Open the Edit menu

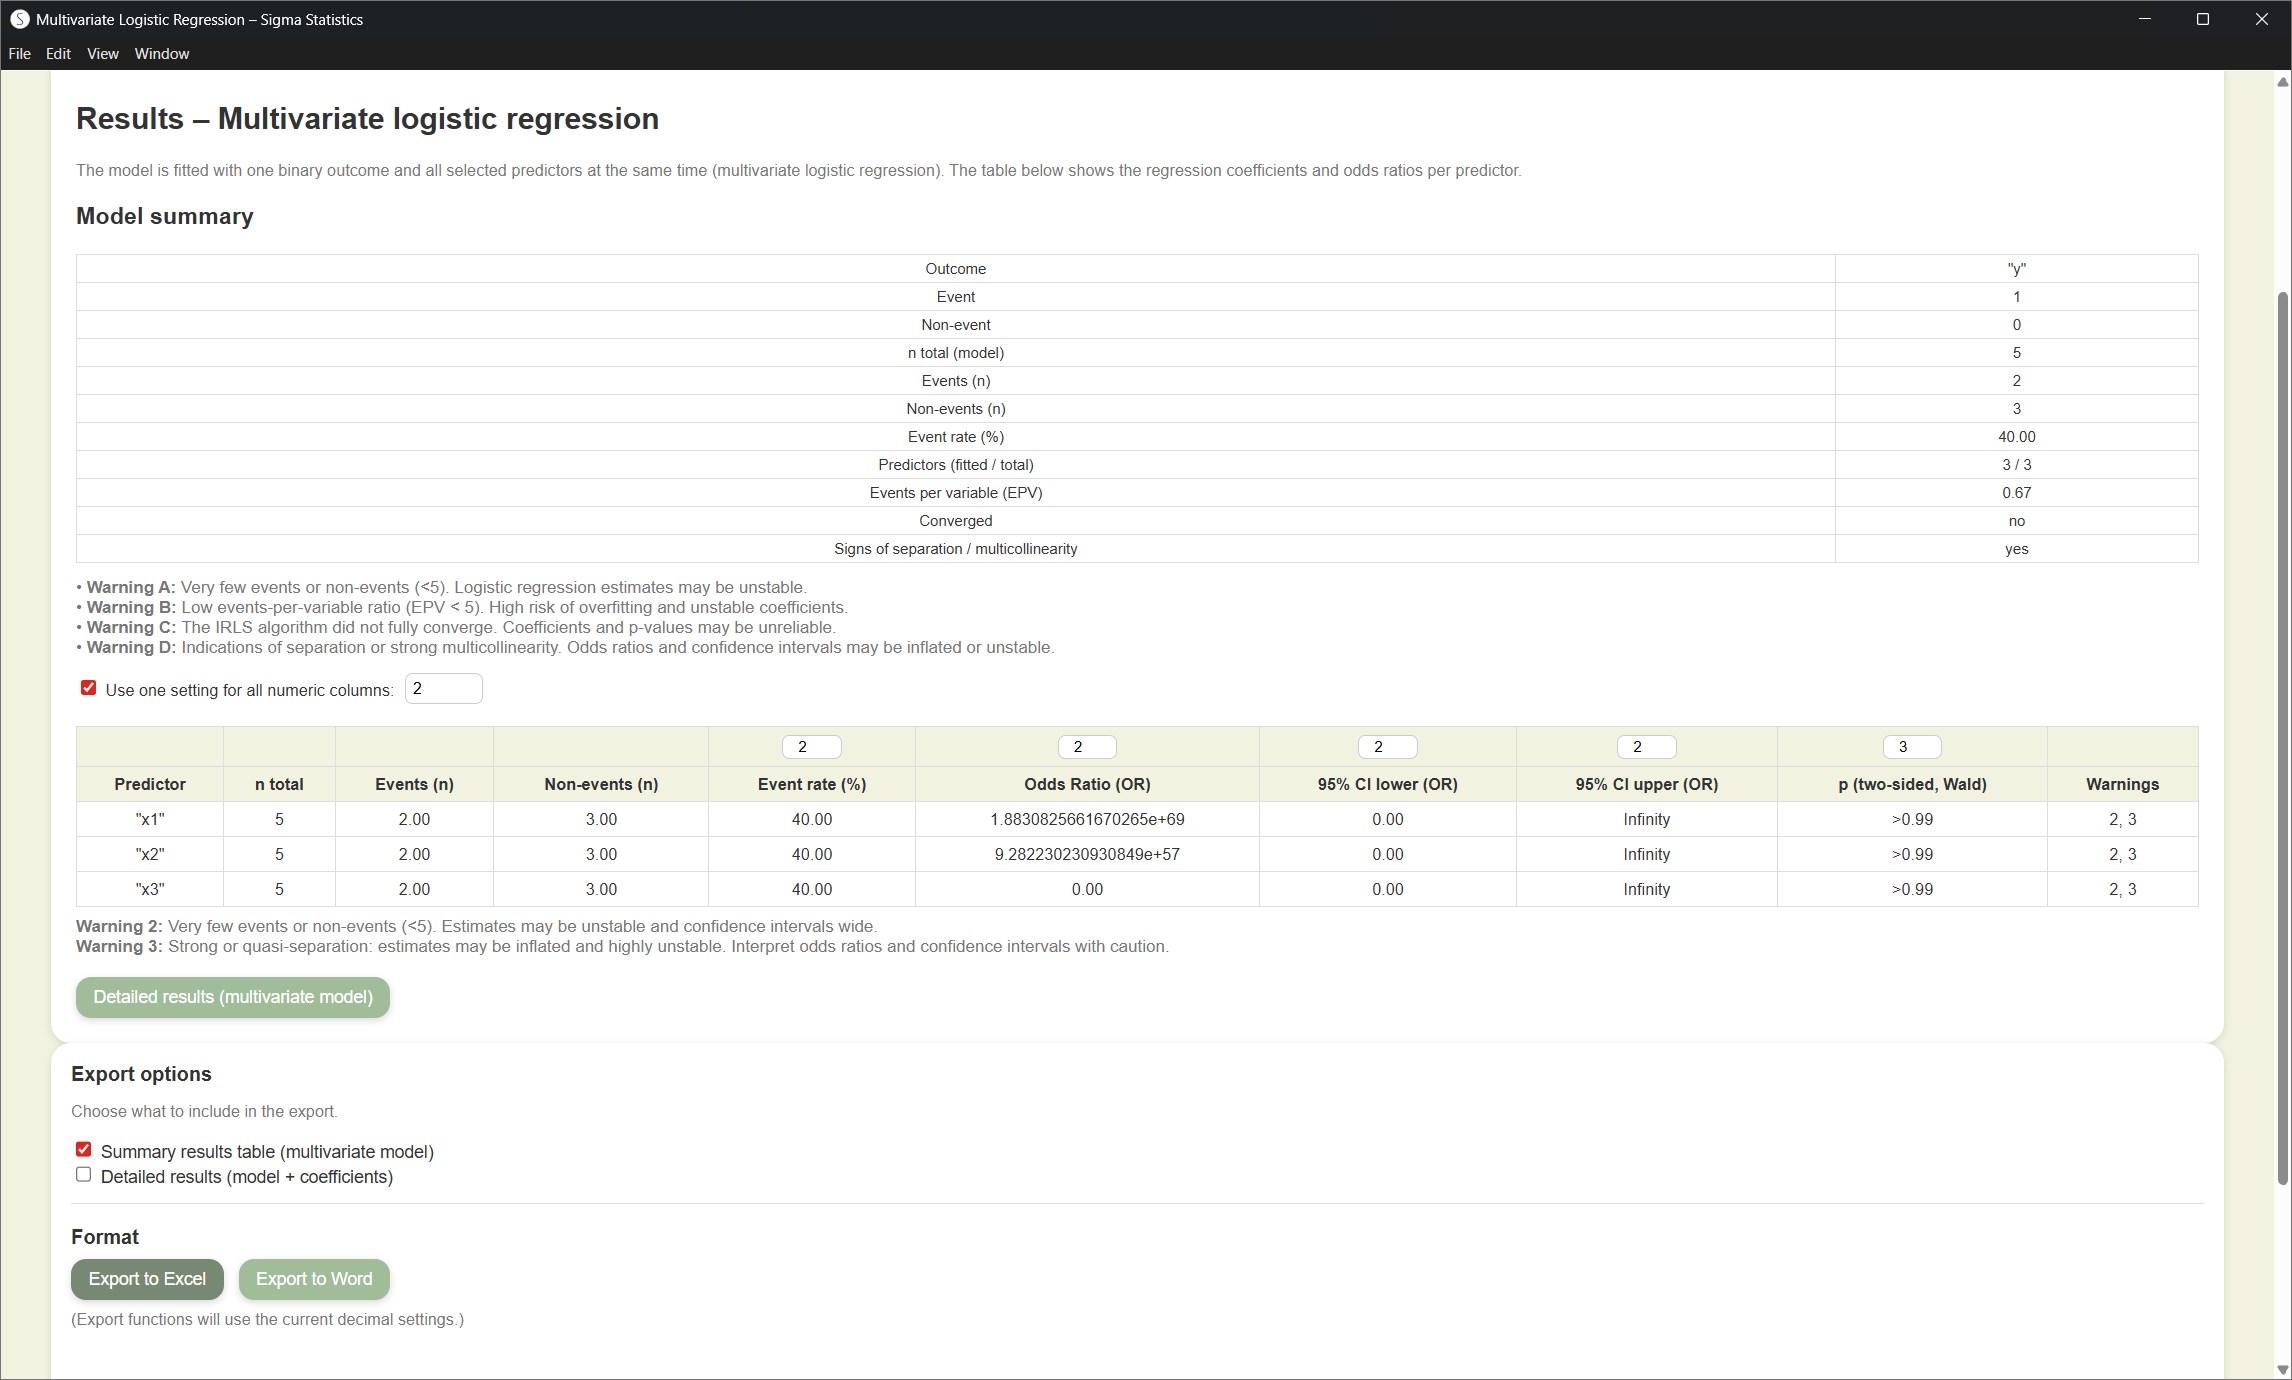tap(58, 54)
